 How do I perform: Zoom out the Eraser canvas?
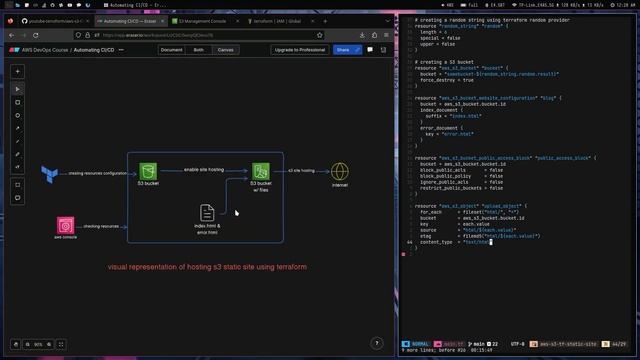pyautogui.click(x=28, y=344)
